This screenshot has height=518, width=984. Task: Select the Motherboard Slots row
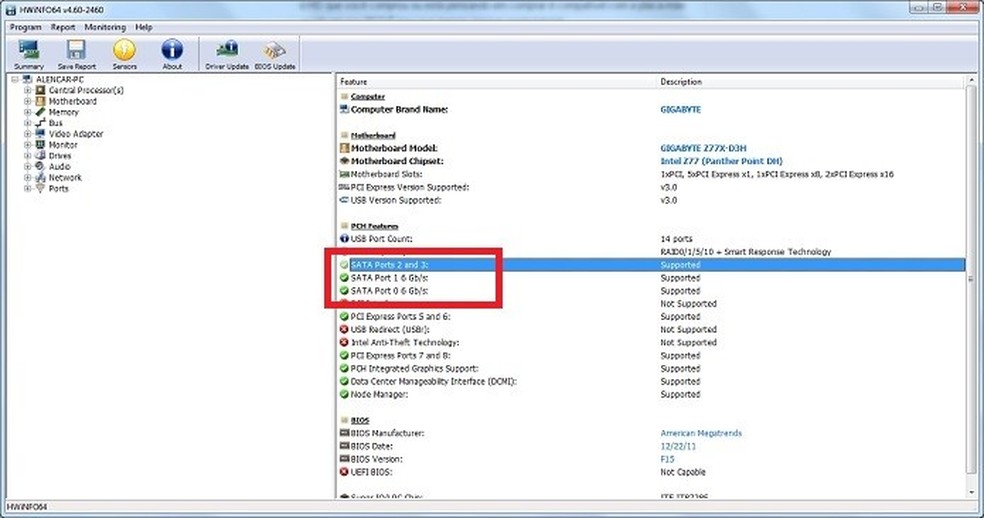click(651, 175)
